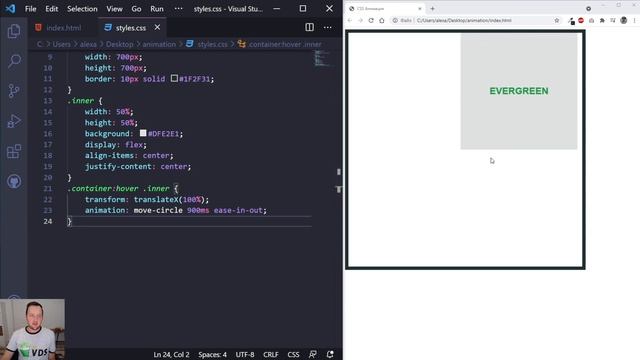Open a new browser tab
Viewport: 640px width, 360px height.
[432, 9]
